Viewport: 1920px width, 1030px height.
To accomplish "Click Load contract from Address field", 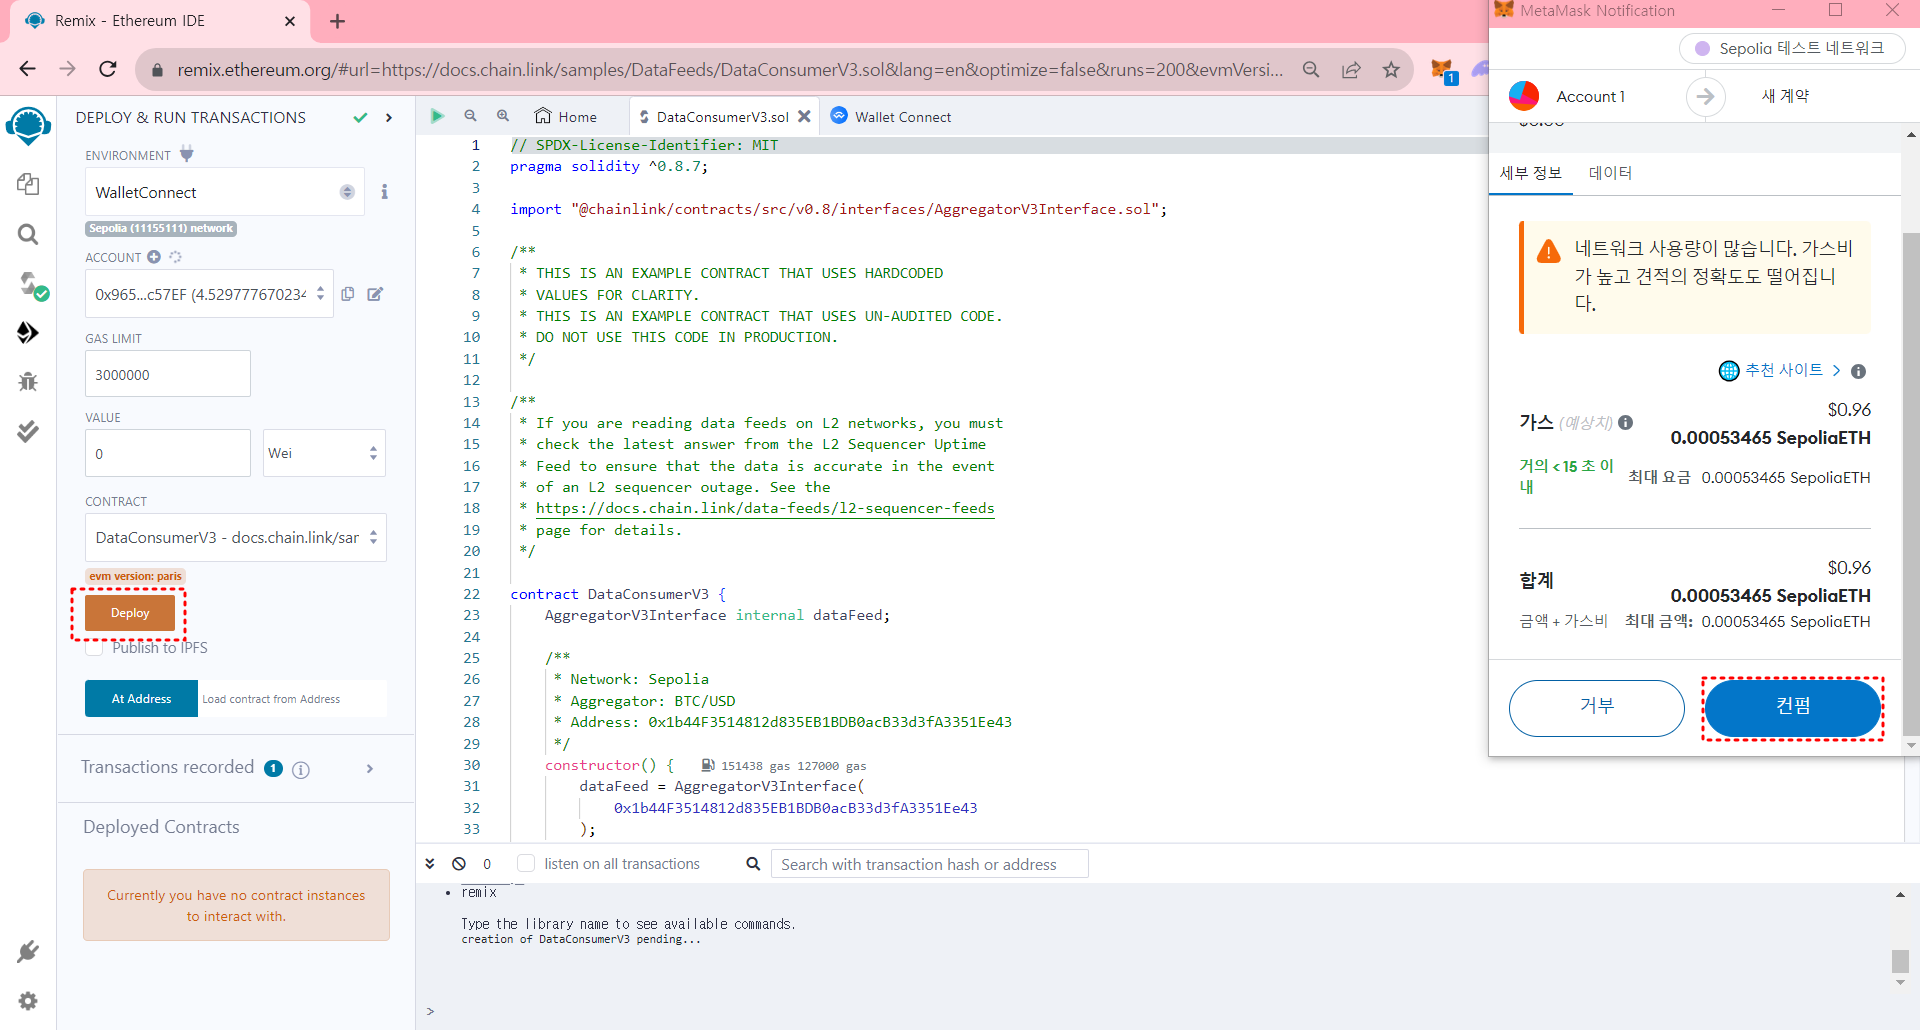I will tap(292, 699).
